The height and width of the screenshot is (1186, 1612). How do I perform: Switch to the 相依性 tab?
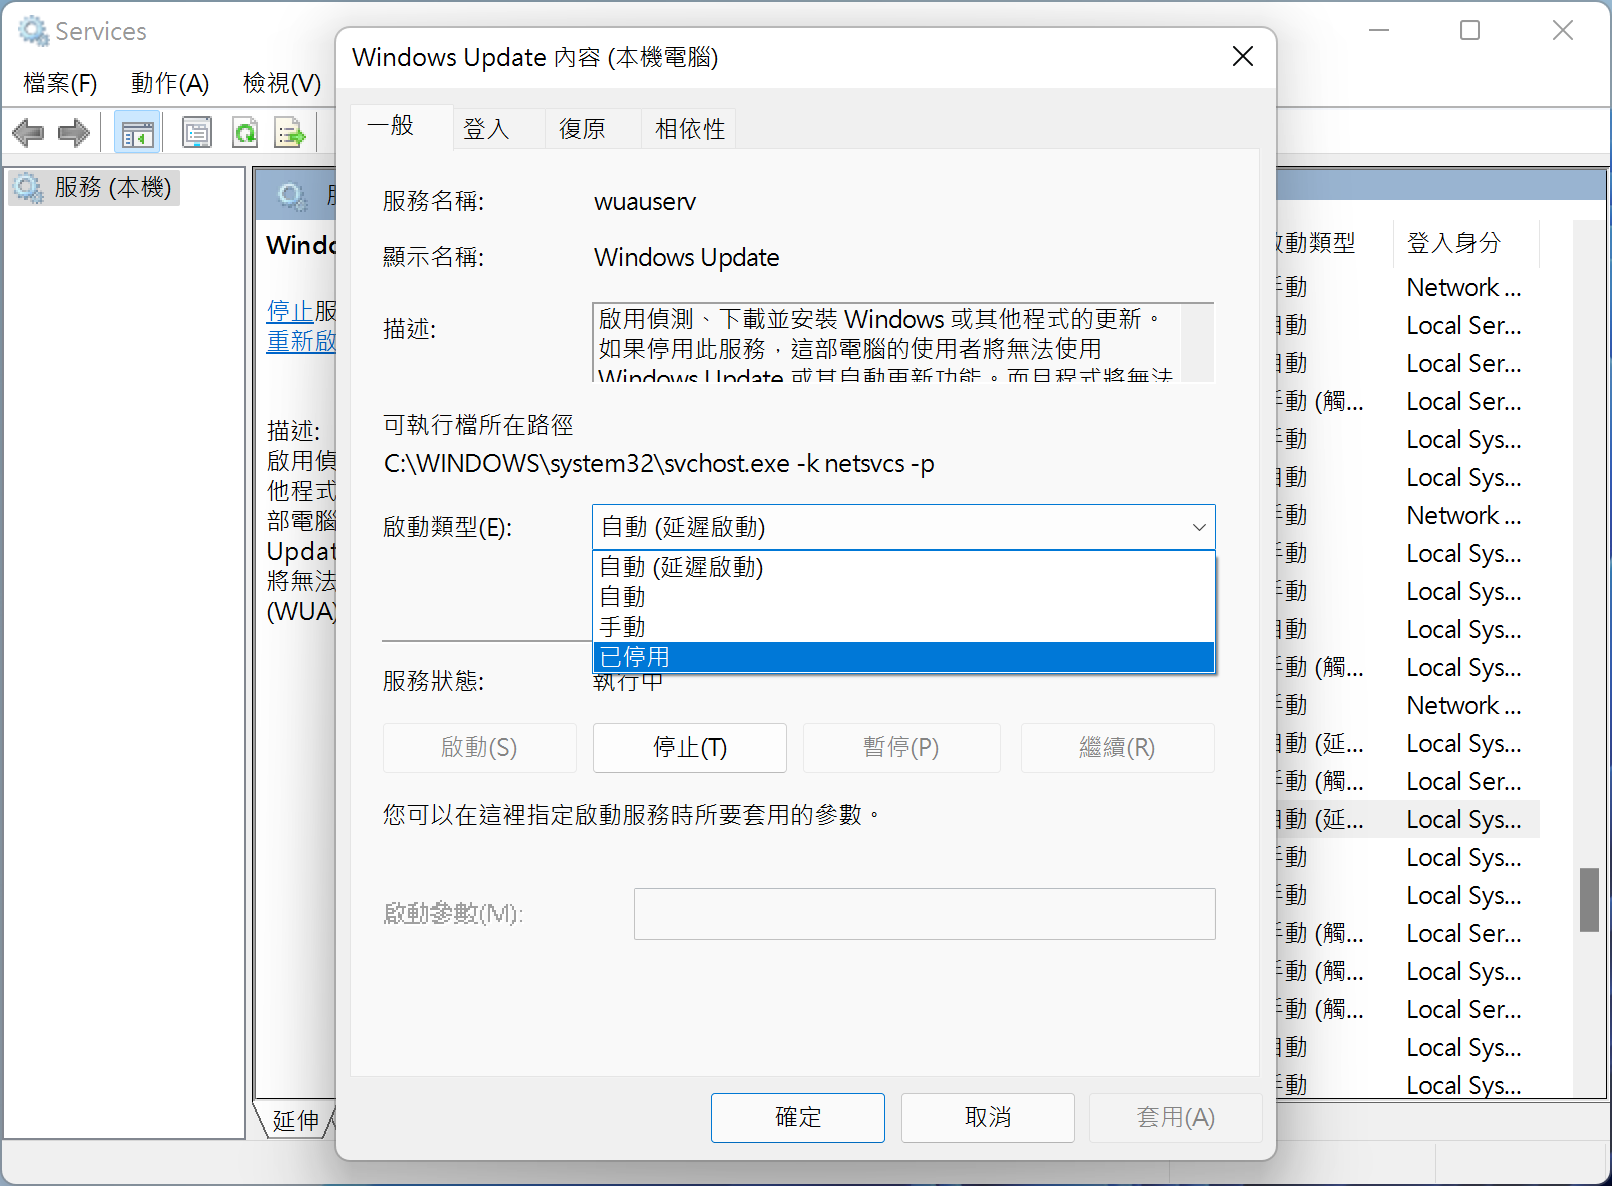click(x=690, y=129)
